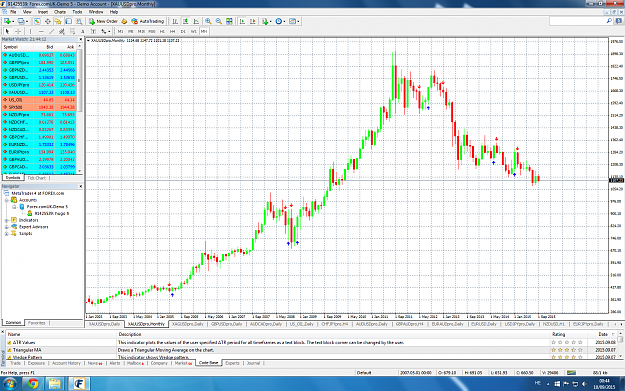Select the Text Label tool
Image resolution: width=625 pixels, height=391 pixels.
pos(93,31)
